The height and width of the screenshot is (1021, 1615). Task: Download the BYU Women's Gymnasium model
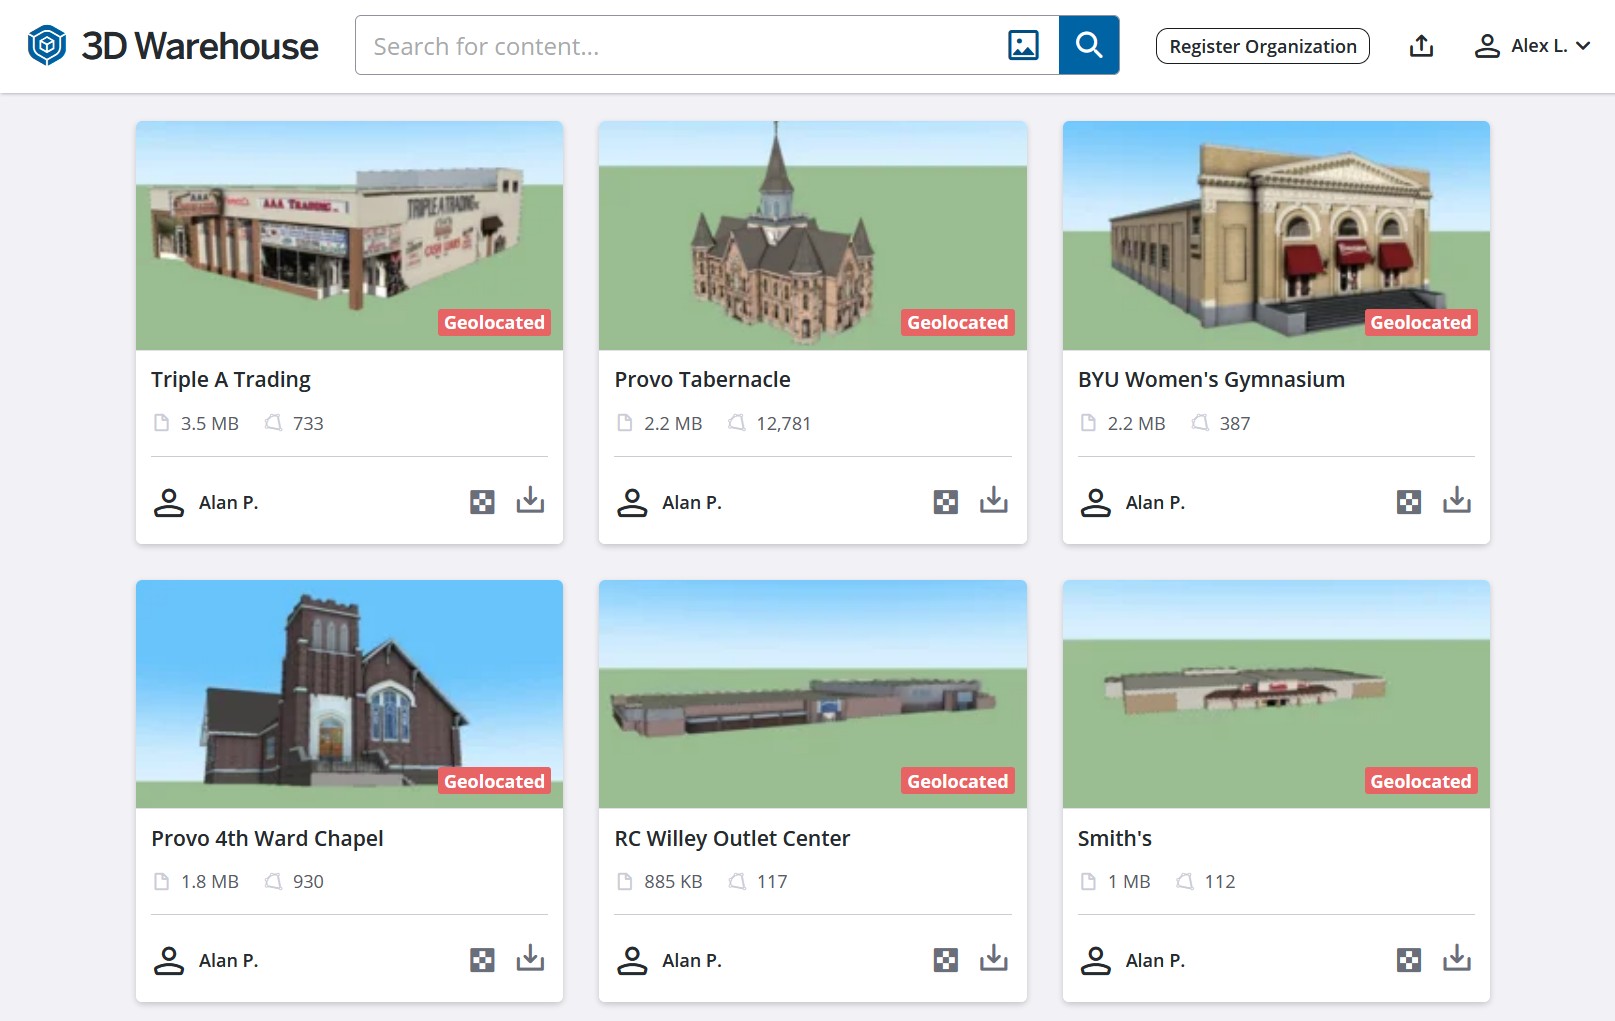point(1457,500)
